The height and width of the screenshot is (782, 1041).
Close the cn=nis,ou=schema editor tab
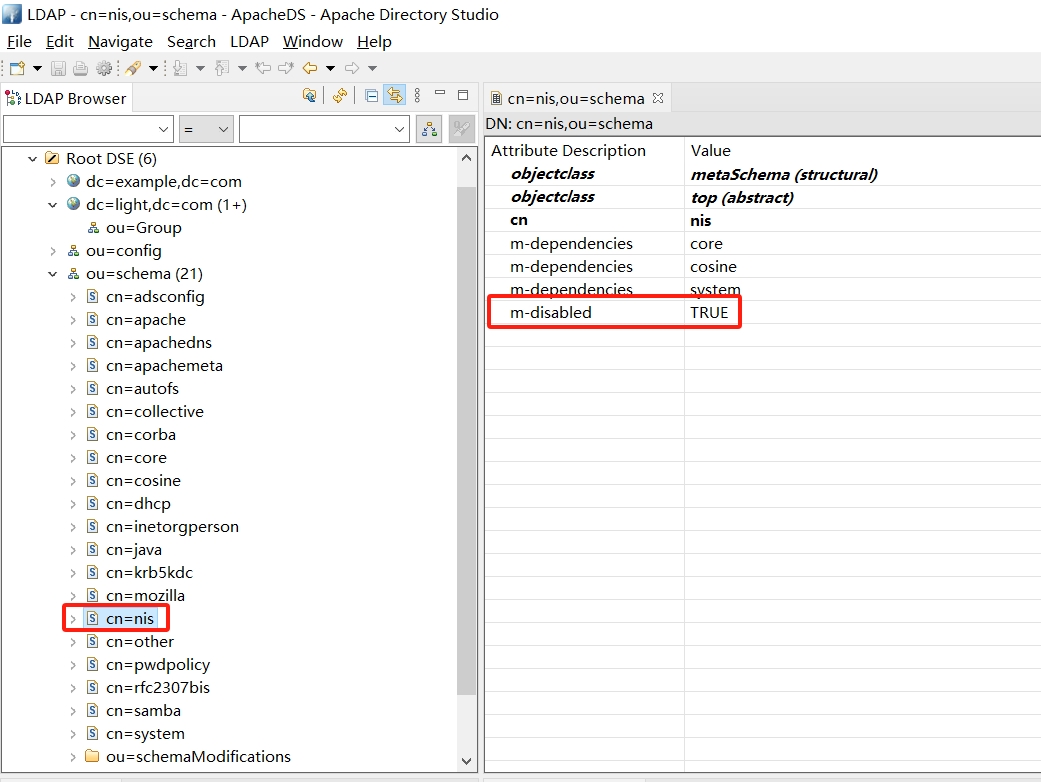(x=658, y=98)
